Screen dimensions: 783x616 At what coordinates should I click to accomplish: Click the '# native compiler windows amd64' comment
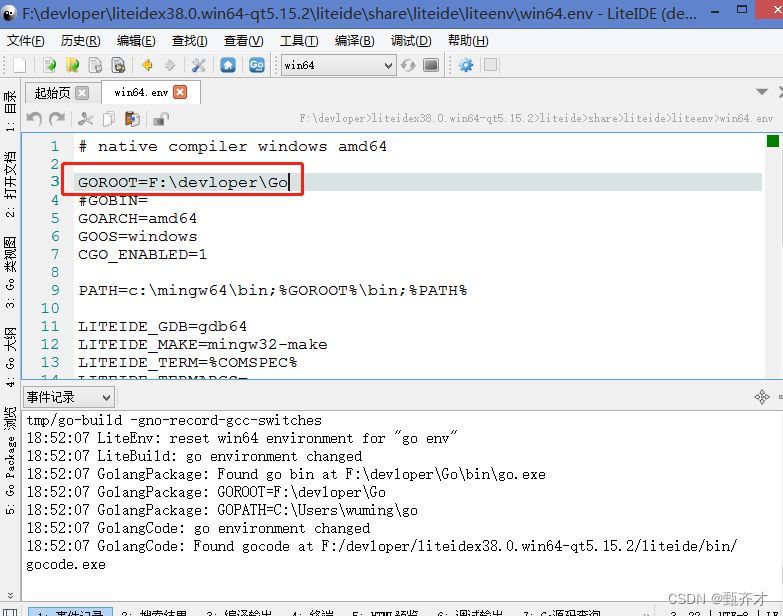coord(232,147)
